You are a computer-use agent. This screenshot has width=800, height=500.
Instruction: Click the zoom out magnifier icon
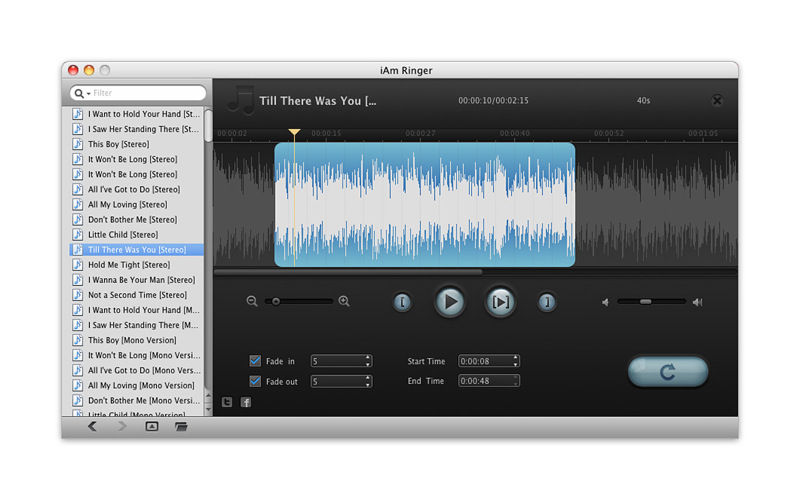click(252, 301)
